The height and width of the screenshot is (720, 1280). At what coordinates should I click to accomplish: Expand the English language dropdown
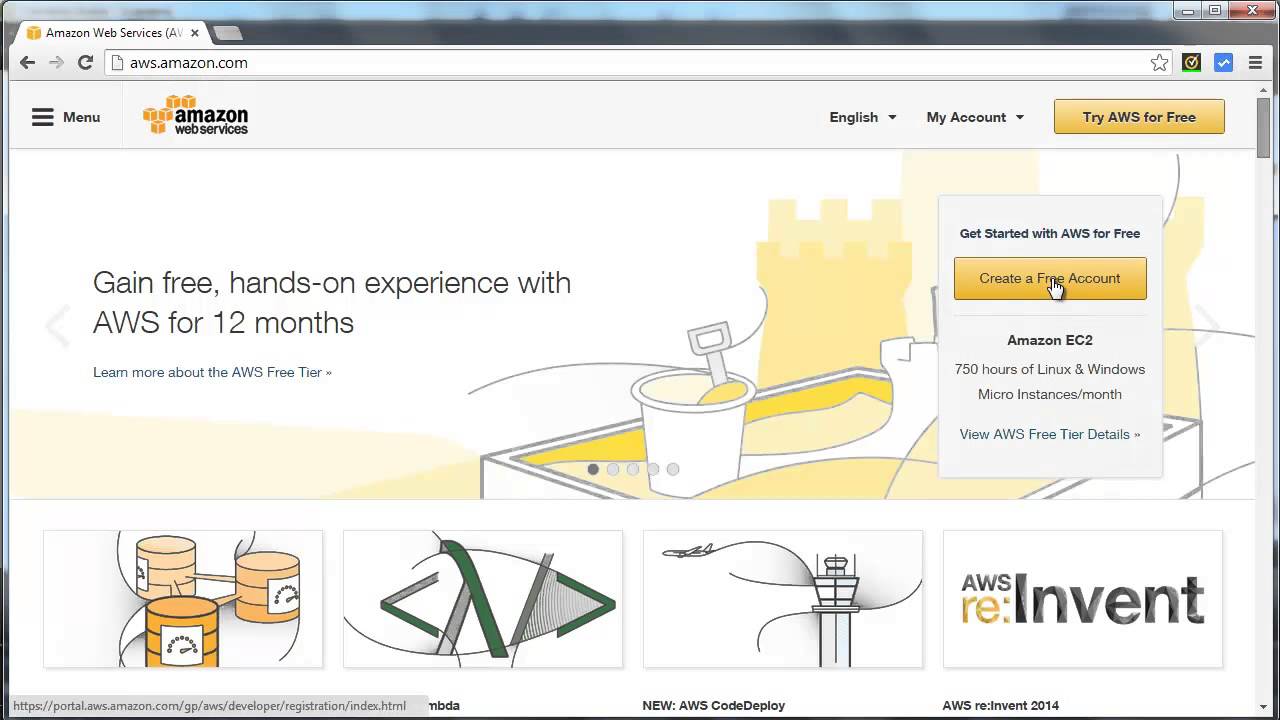coord(863,117)
